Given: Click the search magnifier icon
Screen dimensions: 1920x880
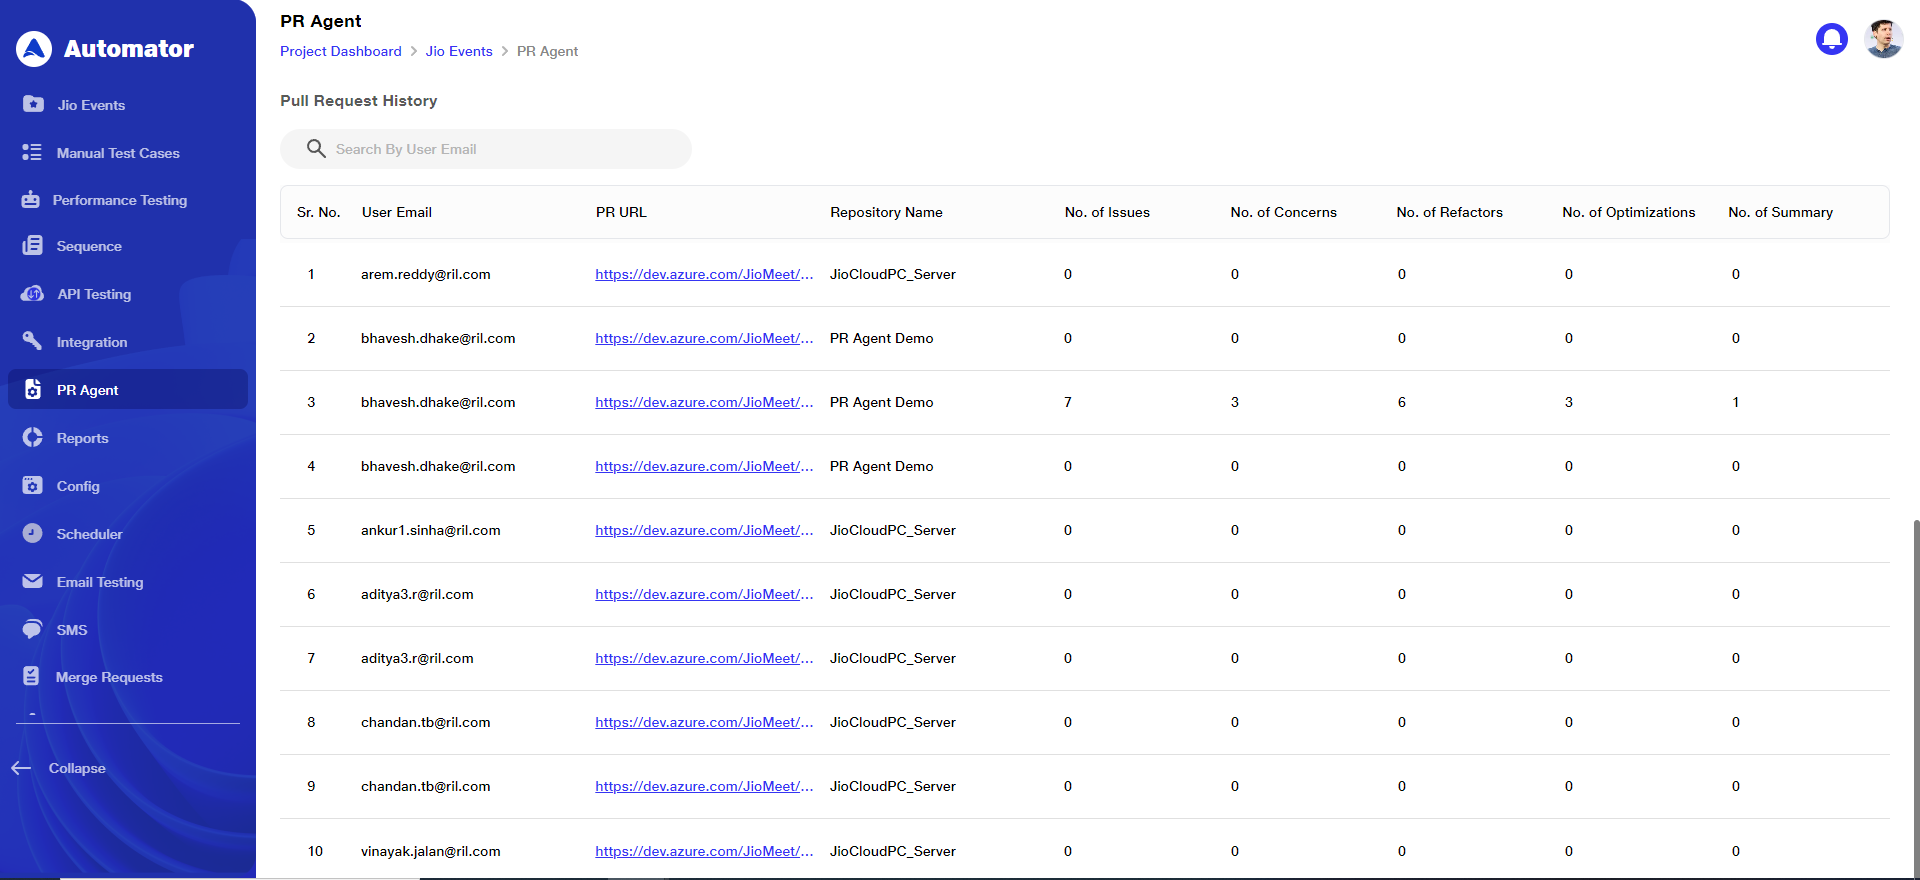Looking at the screenshot, I should [x=316, y=149].
